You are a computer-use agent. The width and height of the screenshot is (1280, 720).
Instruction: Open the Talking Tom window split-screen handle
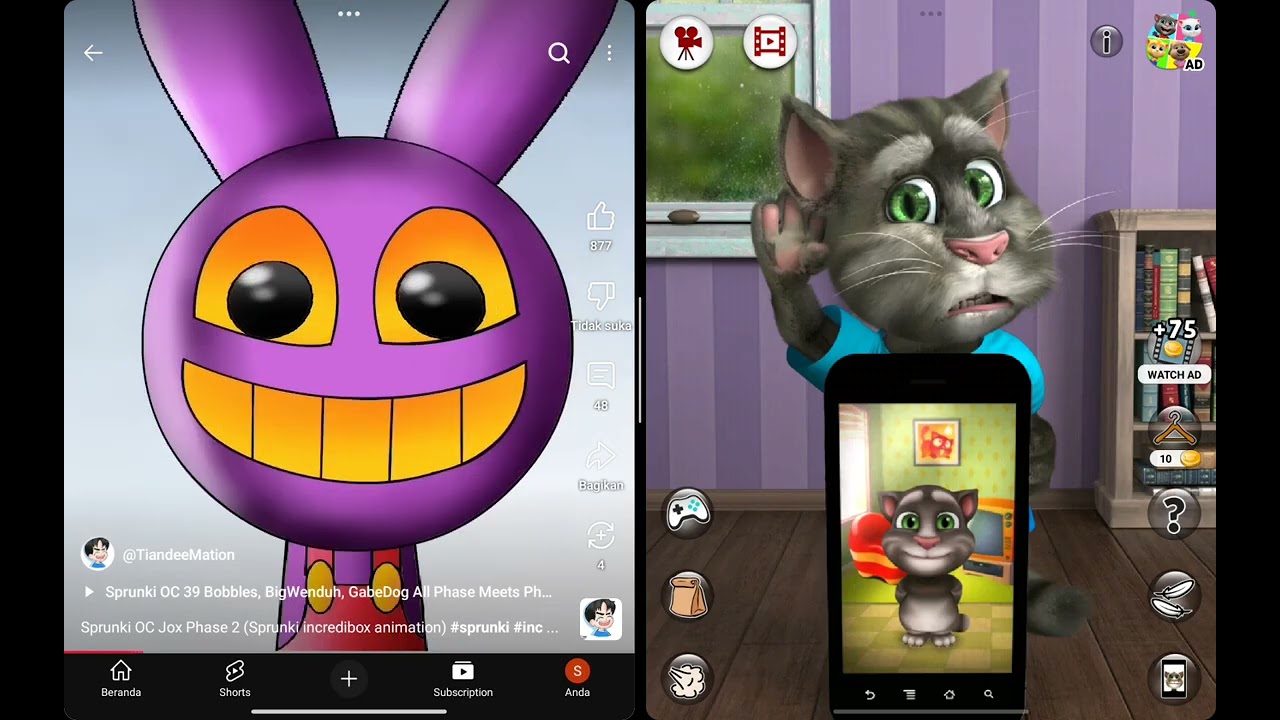(930, 14)
